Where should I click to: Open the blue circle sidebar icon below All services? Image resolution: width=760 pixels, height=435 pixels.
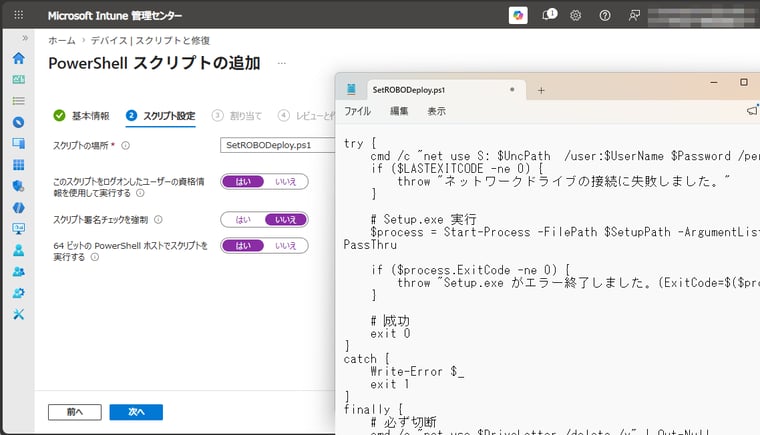coord(18,122)
